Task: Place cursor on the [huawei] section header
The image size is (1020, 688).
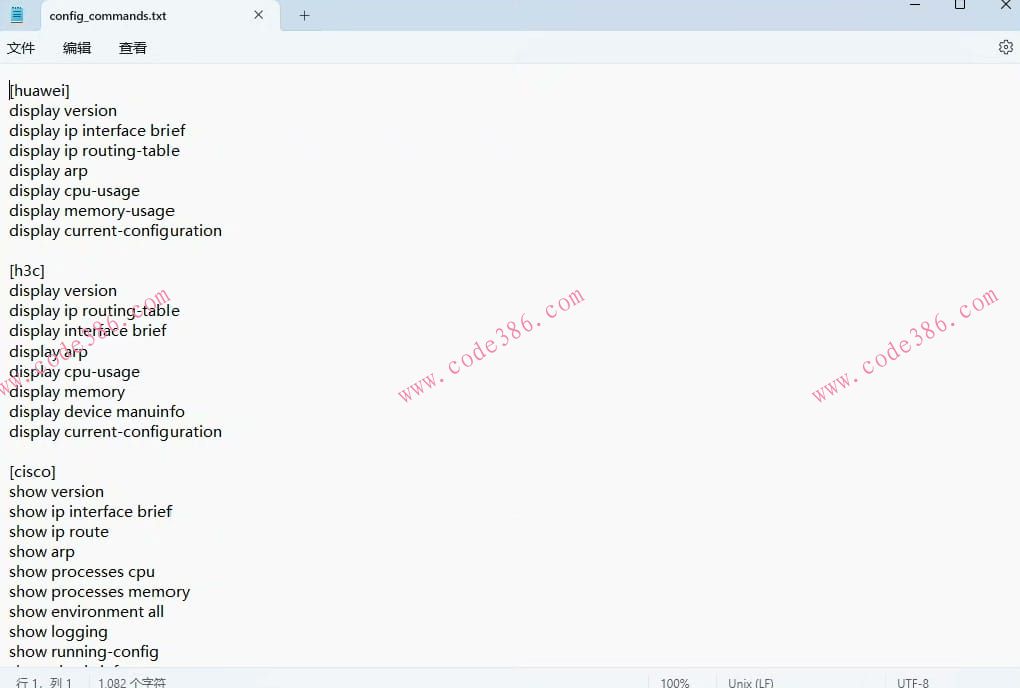Action: (40, 90)
